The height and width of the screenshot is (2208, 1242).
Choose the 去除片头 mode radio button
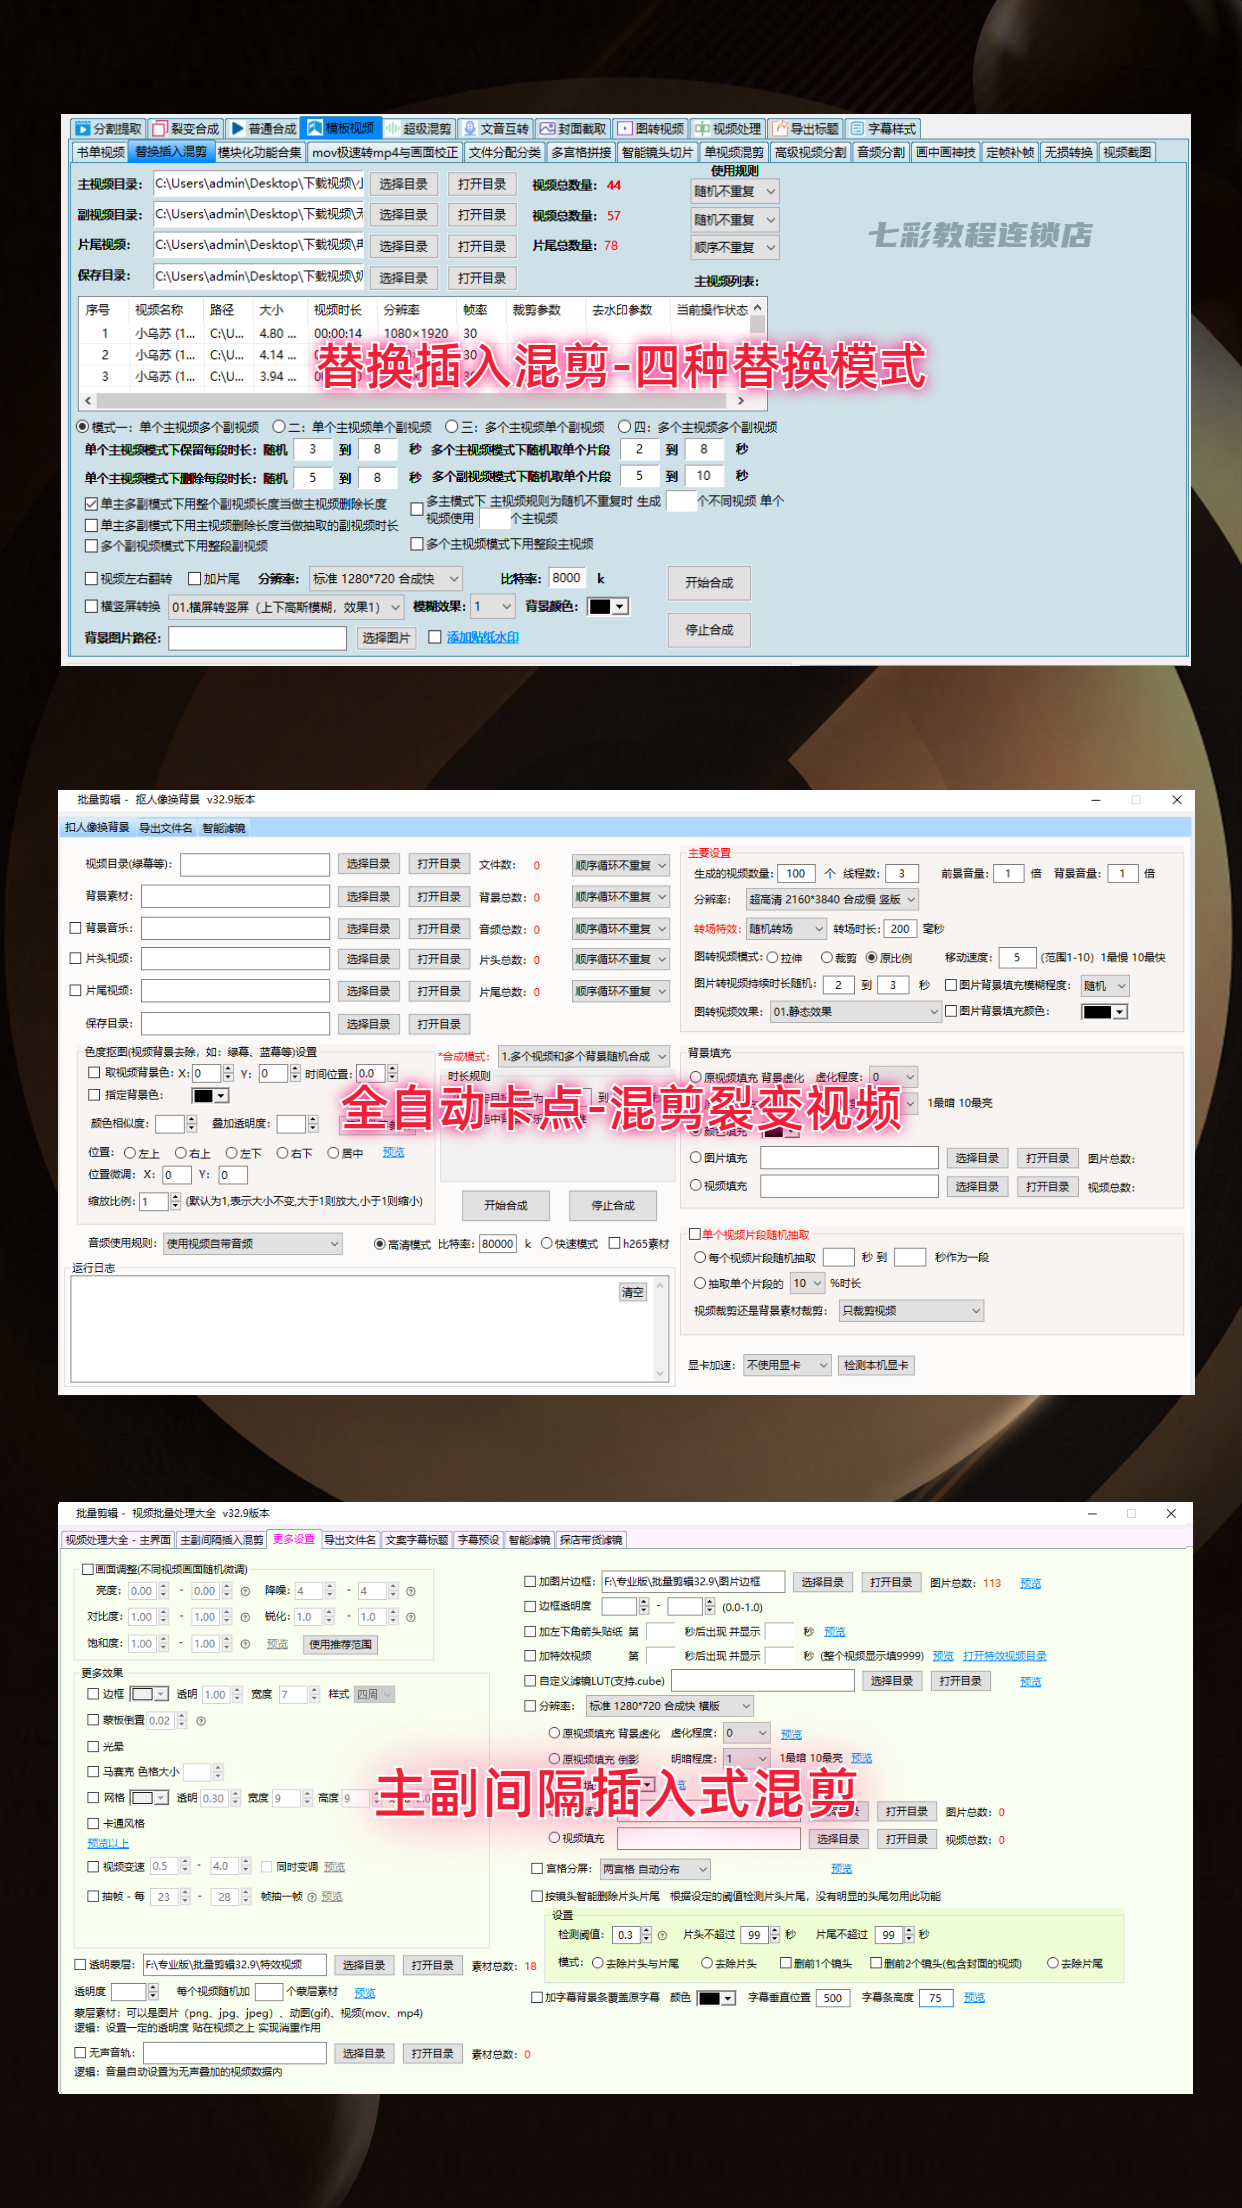point(707,1963)
